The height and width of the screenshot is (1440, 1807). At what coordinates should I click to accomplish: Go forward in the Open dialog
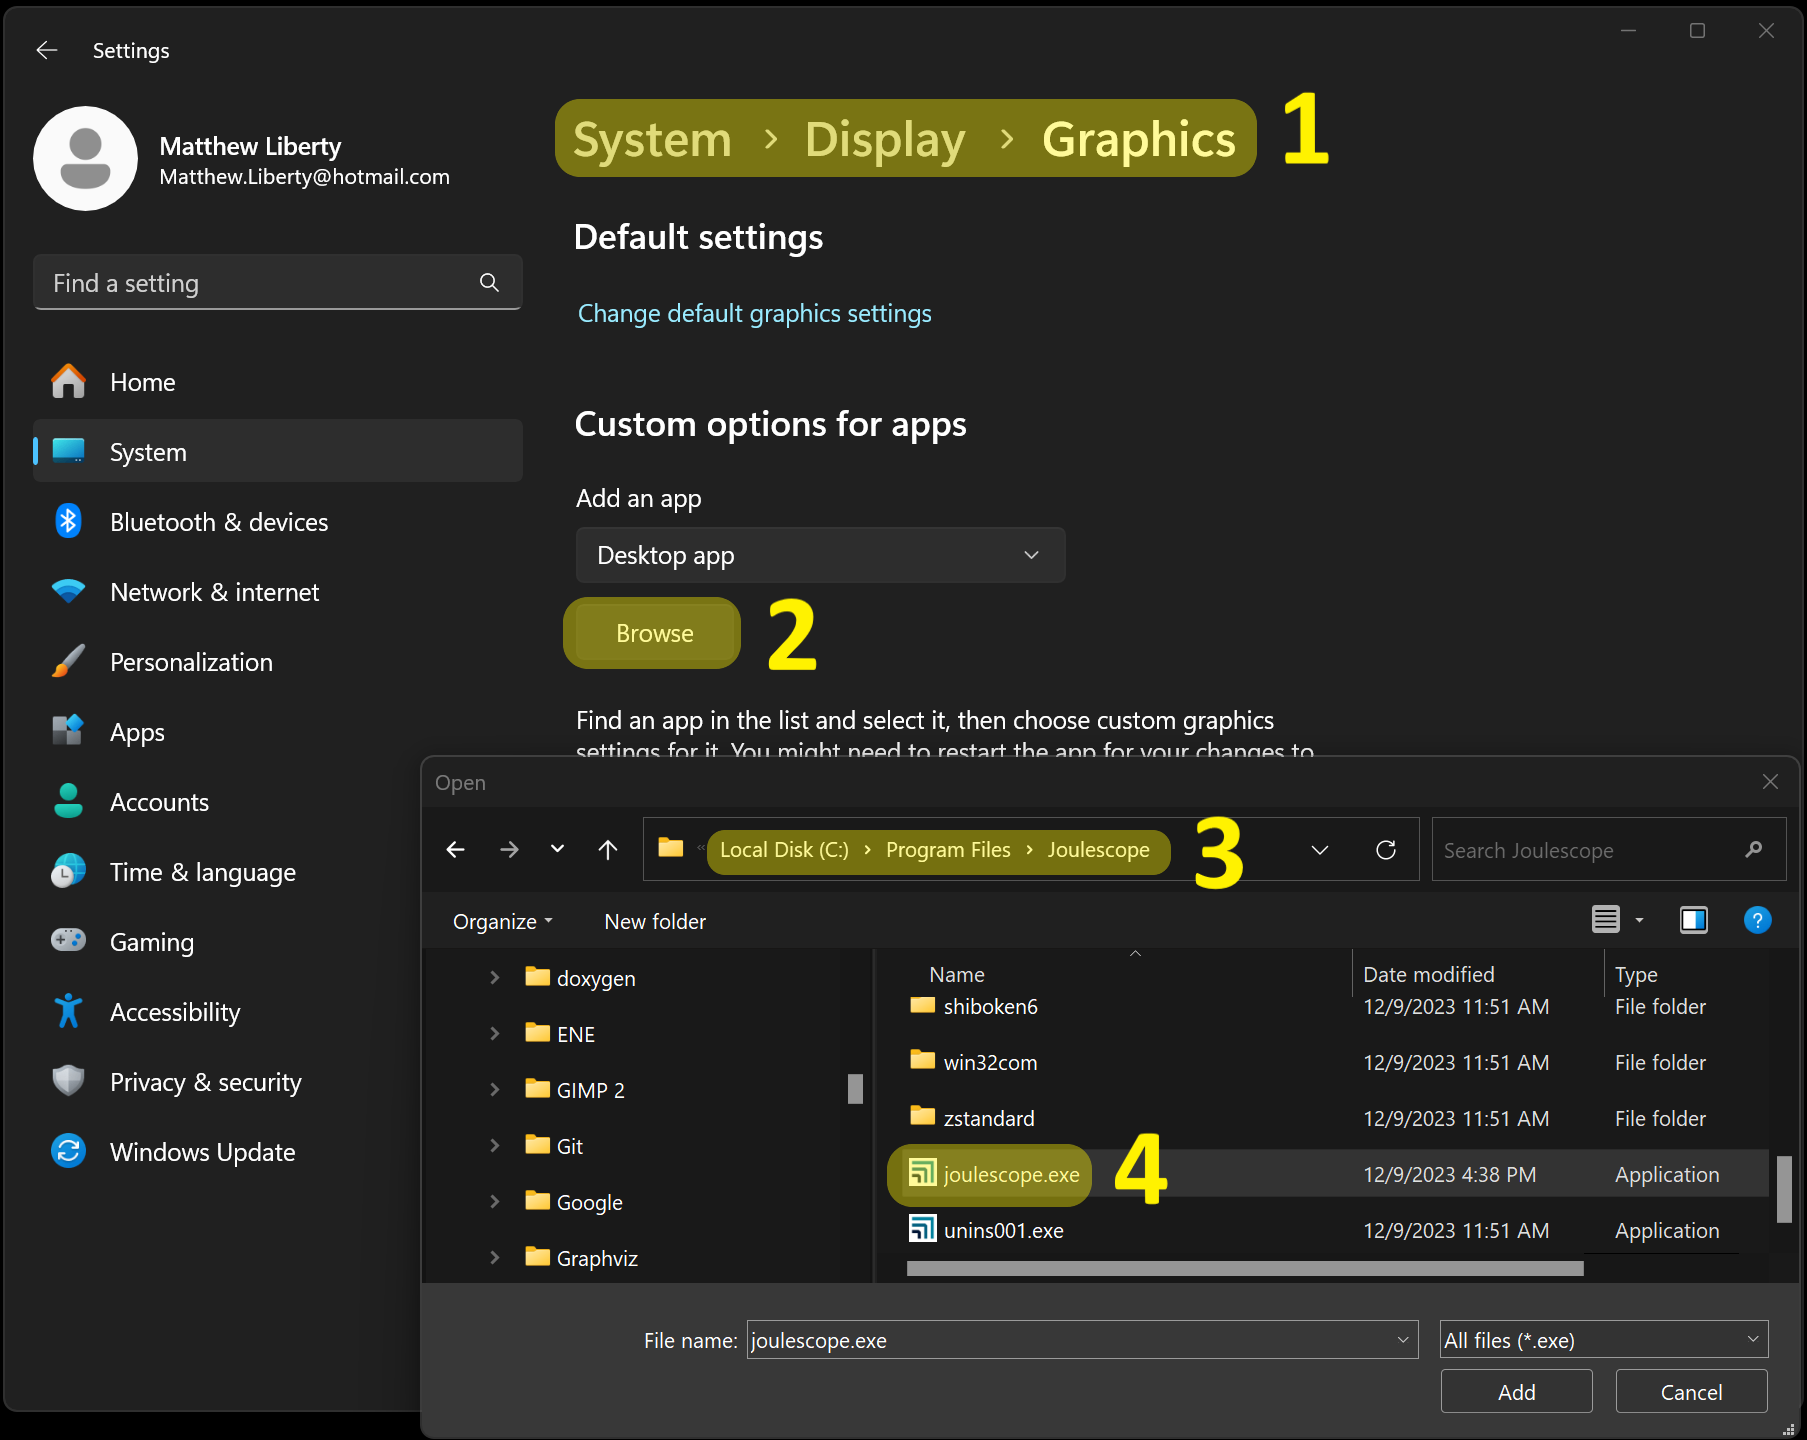coord(509,849)
